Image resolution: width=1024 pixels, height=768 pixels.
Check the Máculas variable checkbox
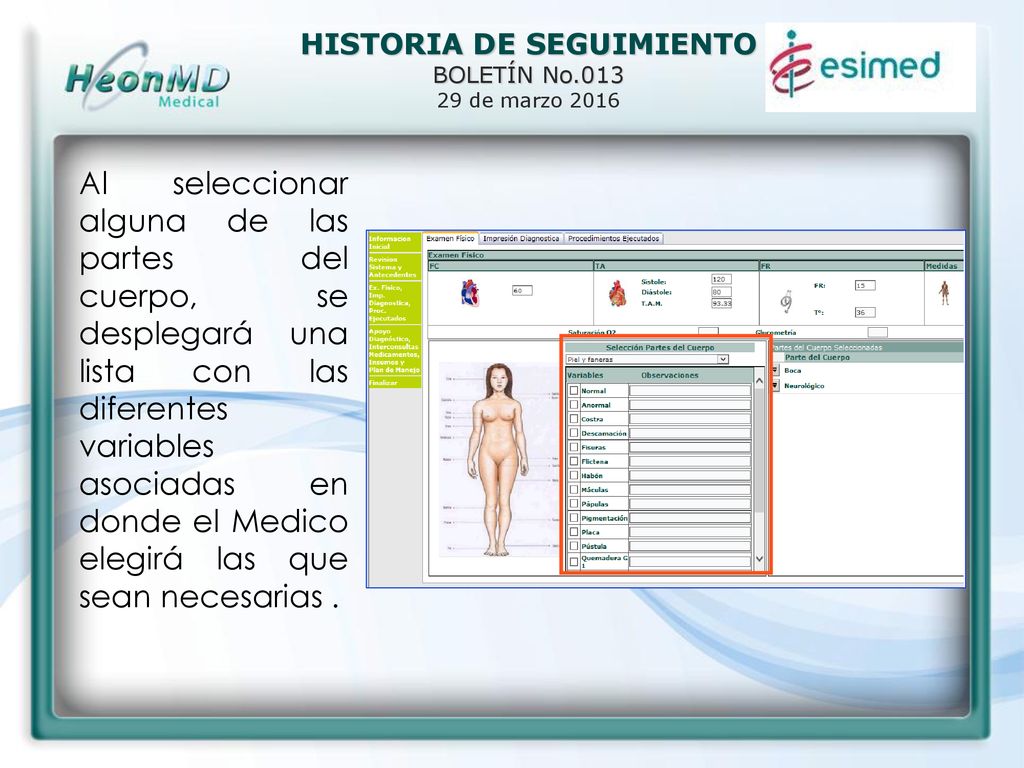574,489
